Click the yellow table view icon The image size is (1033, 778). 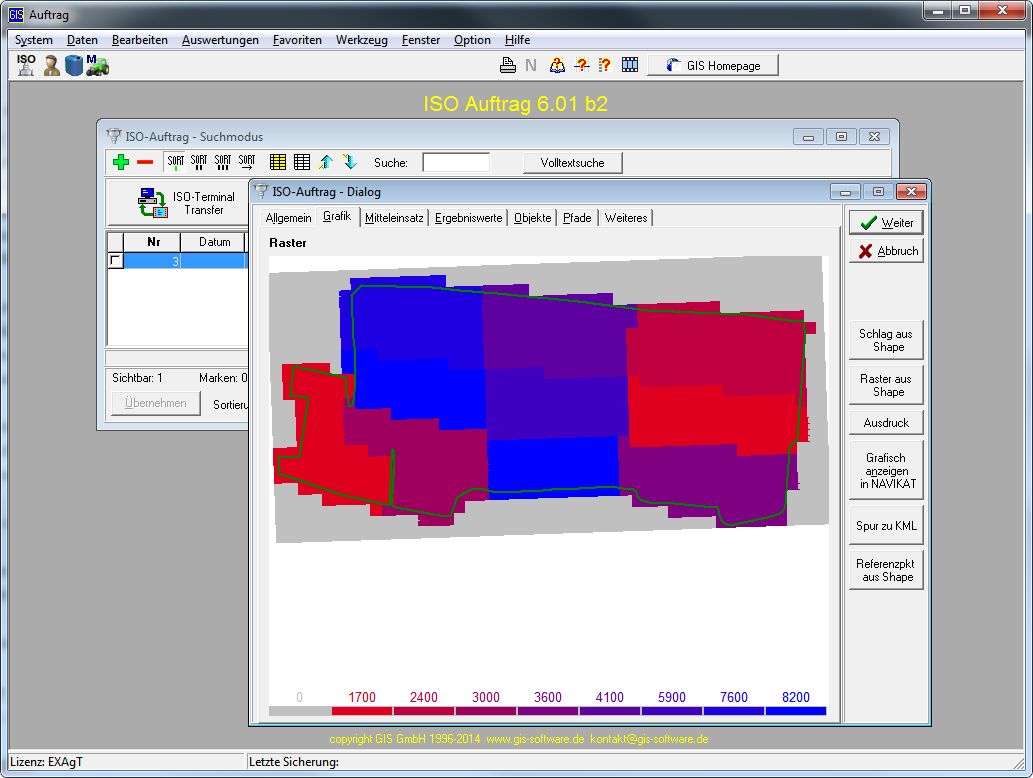point(278,162)
